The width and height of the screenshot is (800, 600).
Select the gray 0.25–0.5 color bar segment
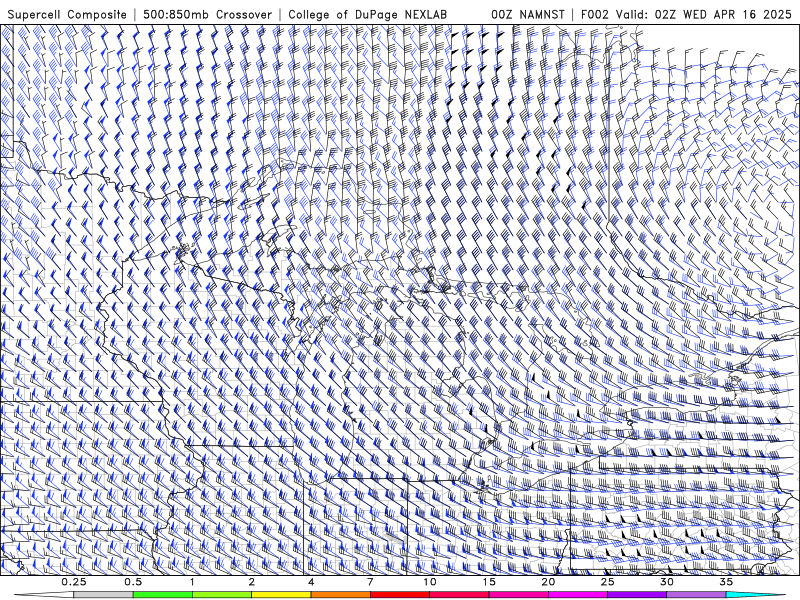(x=104, y=595)
